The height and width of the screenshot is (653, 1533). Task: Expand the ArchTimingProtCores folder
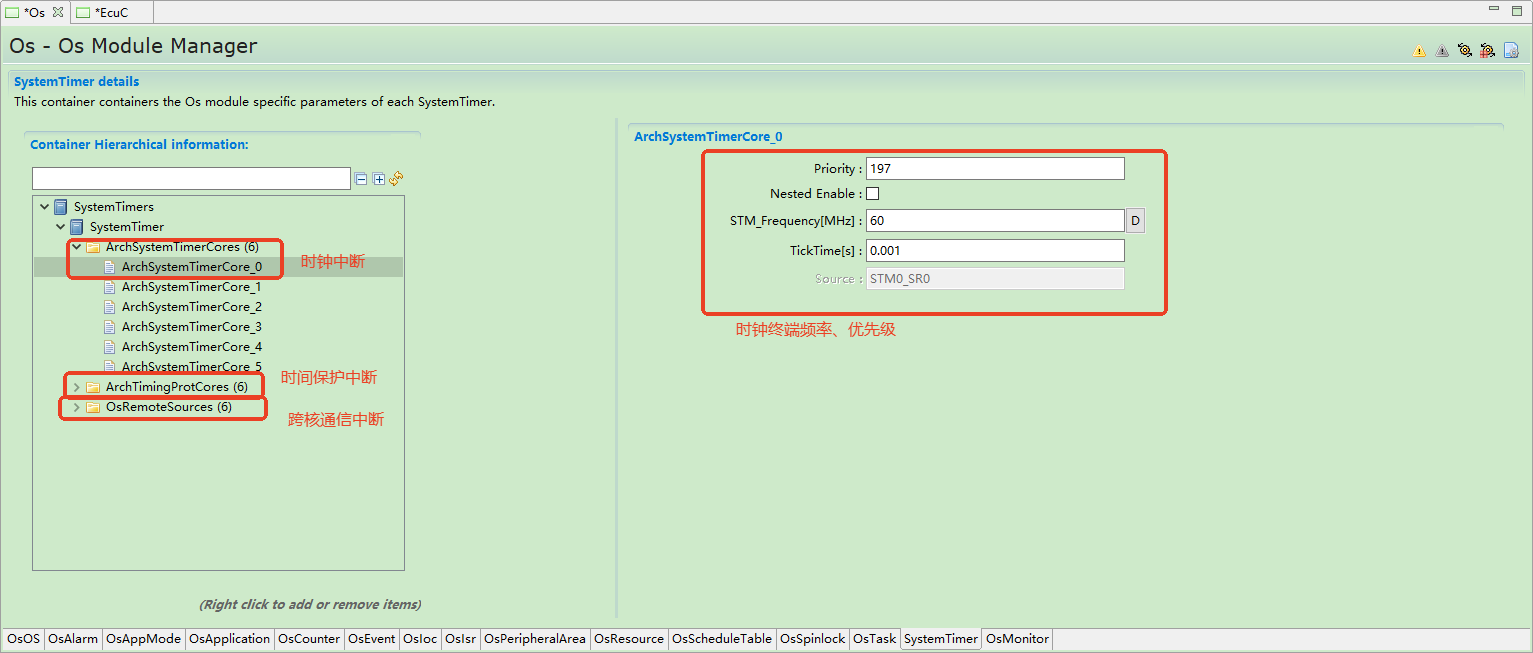point(77,387)
